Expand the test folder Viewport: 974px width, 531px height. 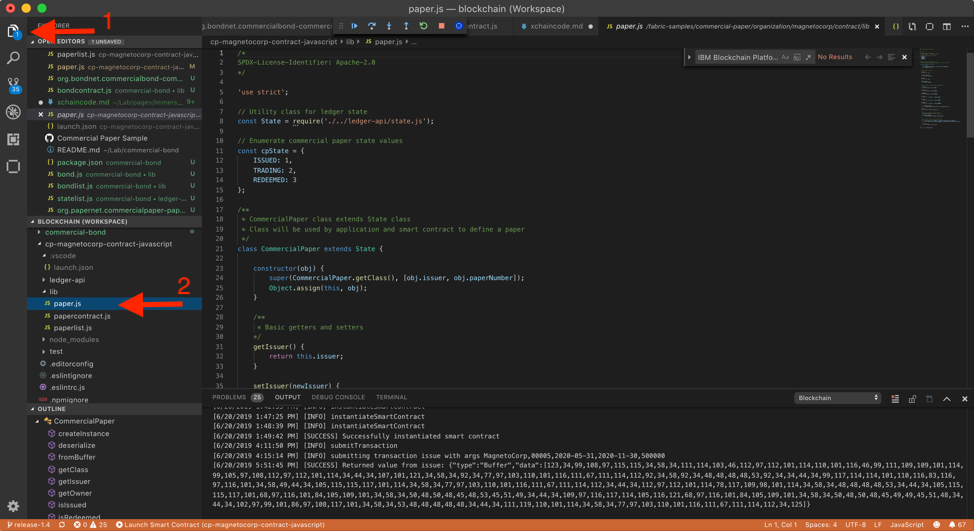tap(43, 352)
